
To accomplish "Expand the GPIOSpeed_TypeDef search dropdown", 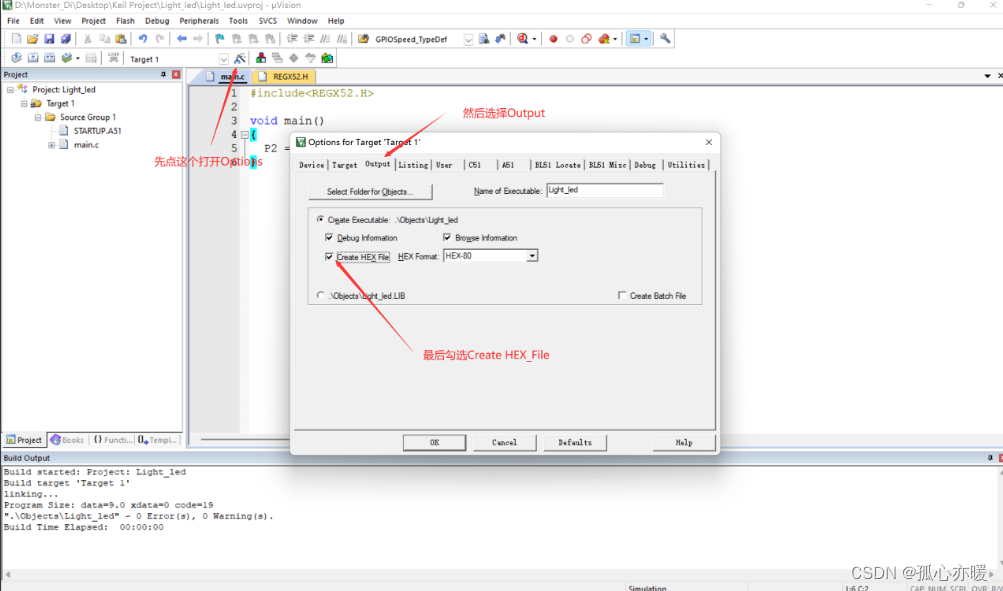I will coord(468,40).
